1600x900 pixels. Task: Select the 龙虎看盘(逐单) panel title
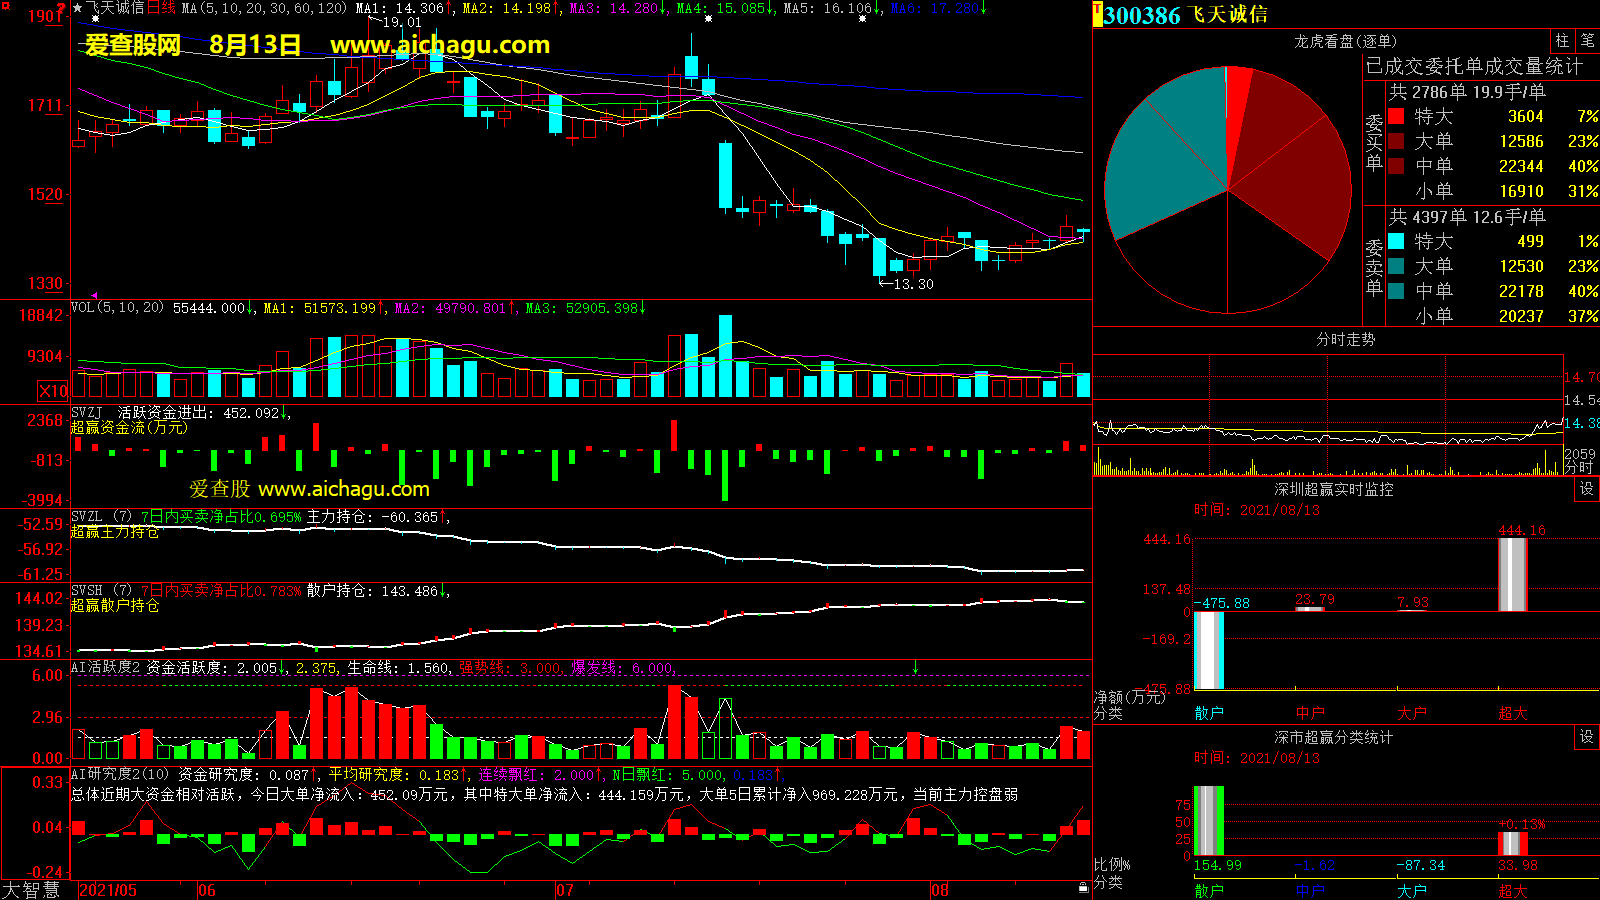point(1345,41)
